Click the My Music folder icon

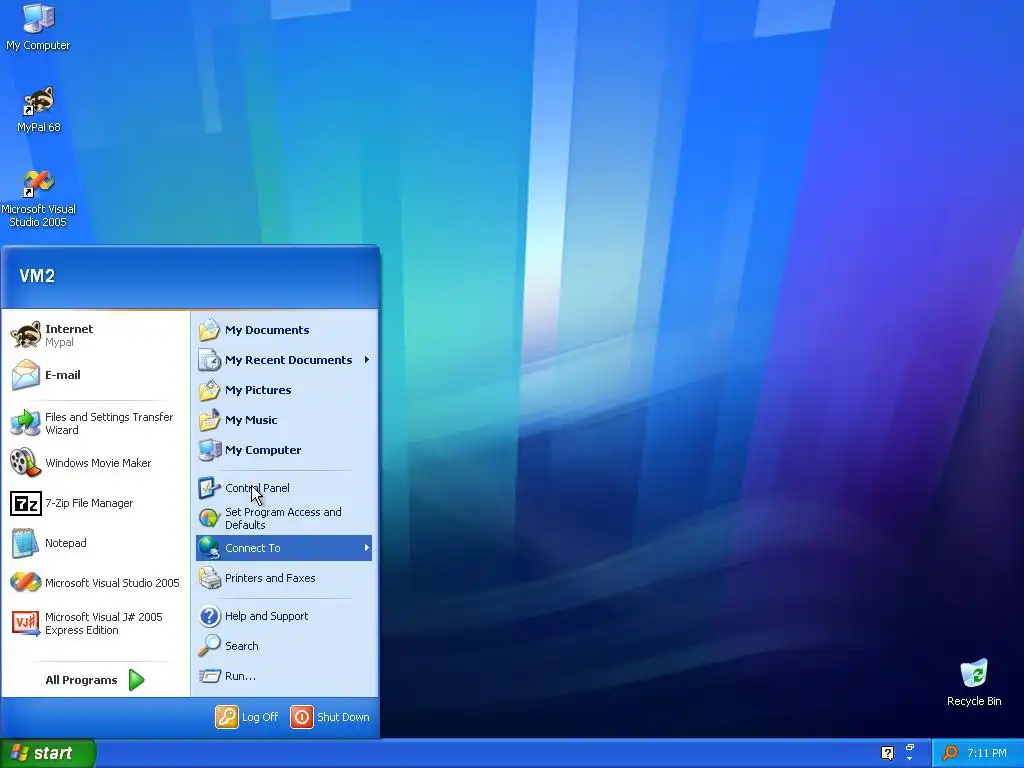209,420
